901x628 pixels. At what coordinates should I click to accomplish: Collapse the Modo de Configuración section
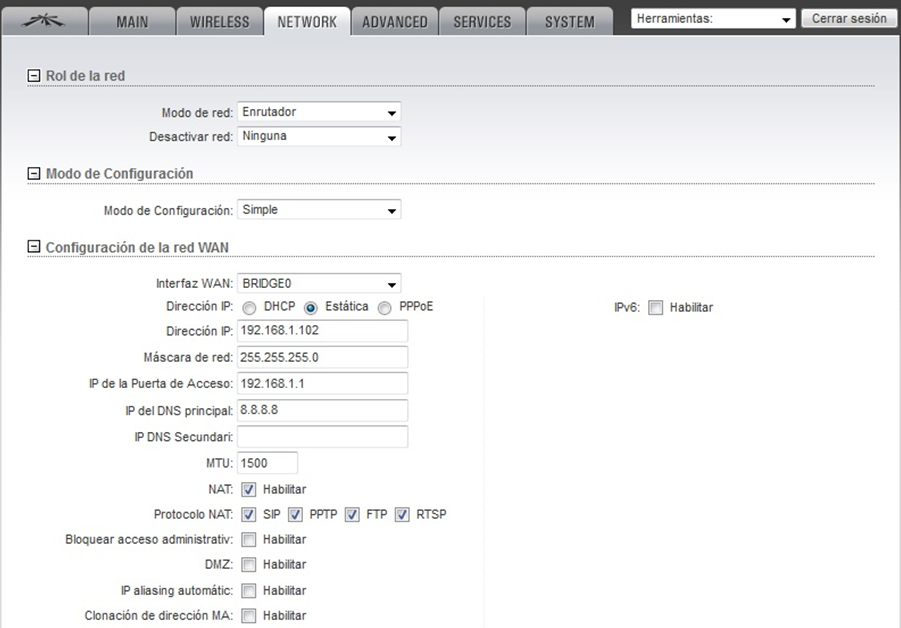(34, 173)
